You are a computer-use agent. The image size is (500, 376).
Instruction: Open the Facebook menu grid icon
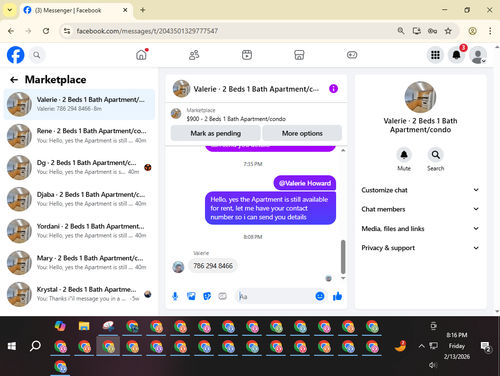tap(435, 55)
